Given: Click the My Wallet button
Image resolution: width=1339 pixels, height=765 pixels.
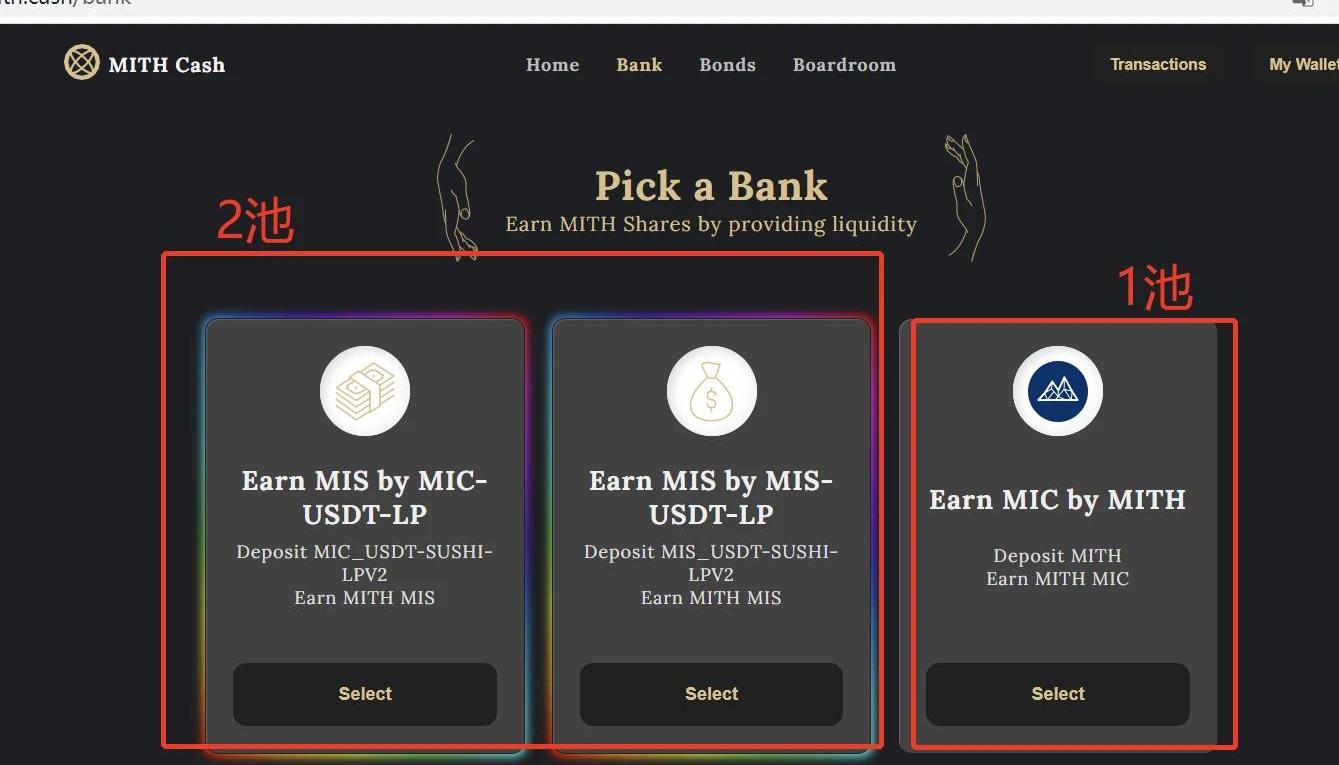Looking at the screenshot, I should pos(1302,65).
